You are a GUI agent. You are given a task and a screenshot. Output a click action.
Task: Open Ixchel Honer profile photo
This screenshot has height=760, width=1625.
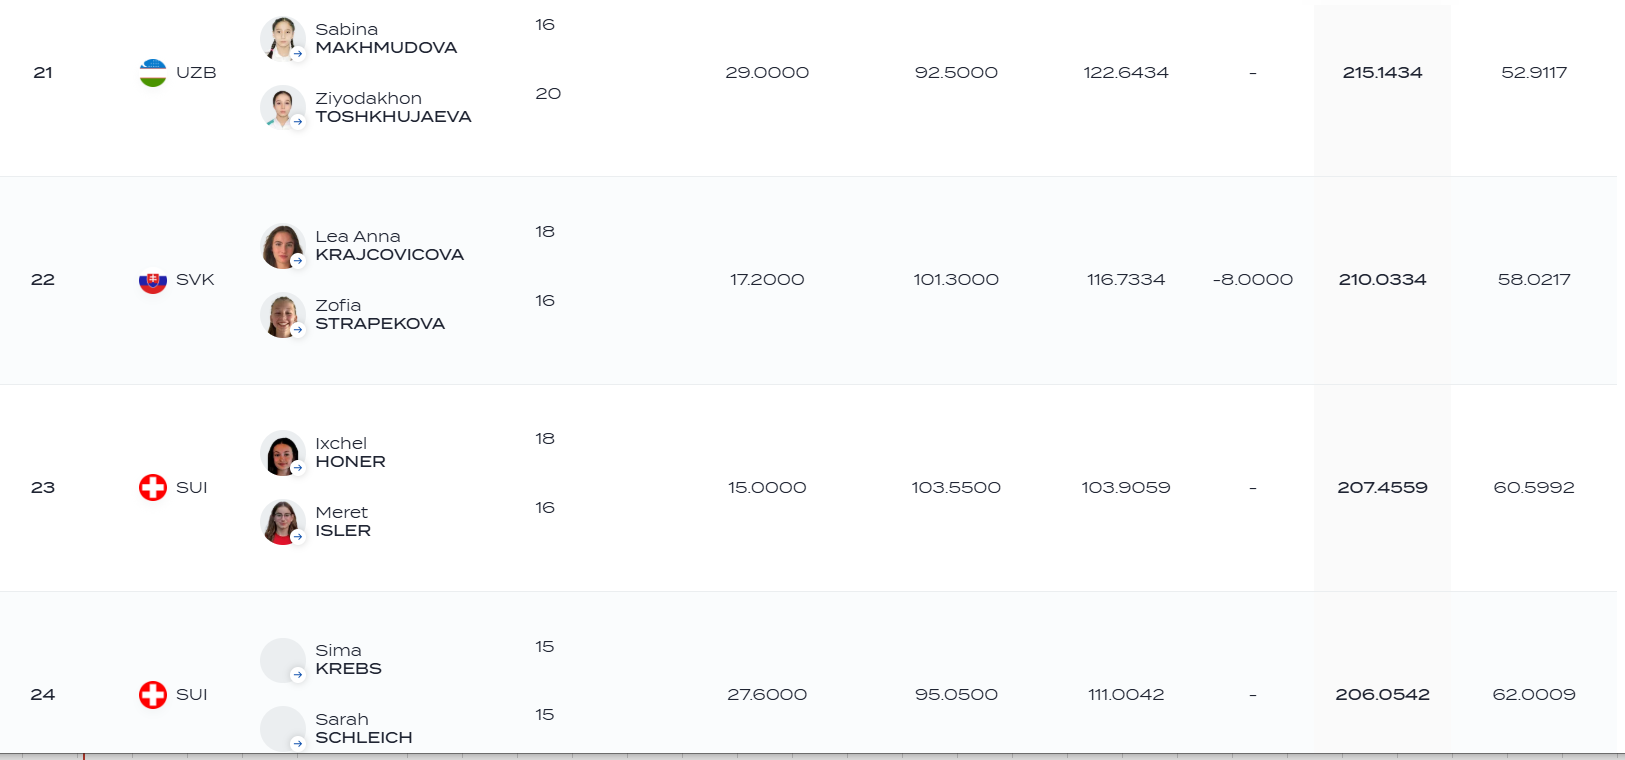click(x=282, y=453)
